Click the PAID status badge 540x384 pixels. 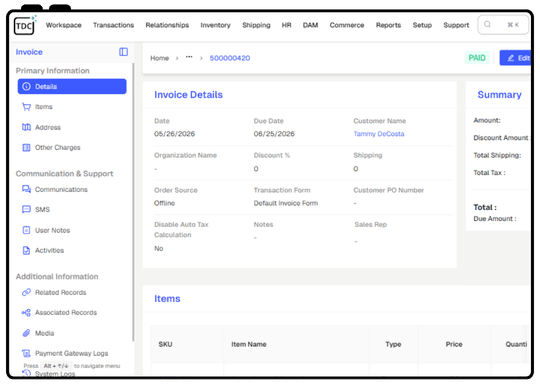click(x=477, y=58)
